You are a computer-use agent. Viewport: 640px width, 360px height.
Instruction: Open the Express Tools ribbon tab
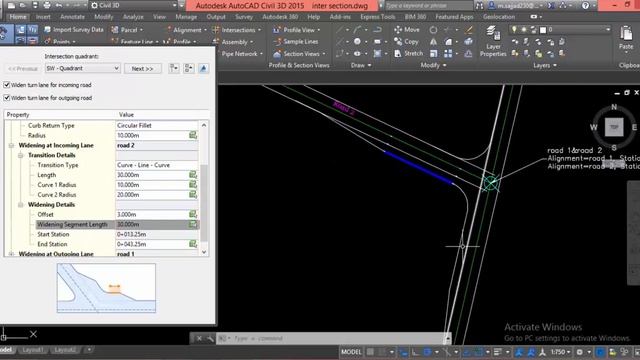[x=378, y=17]
